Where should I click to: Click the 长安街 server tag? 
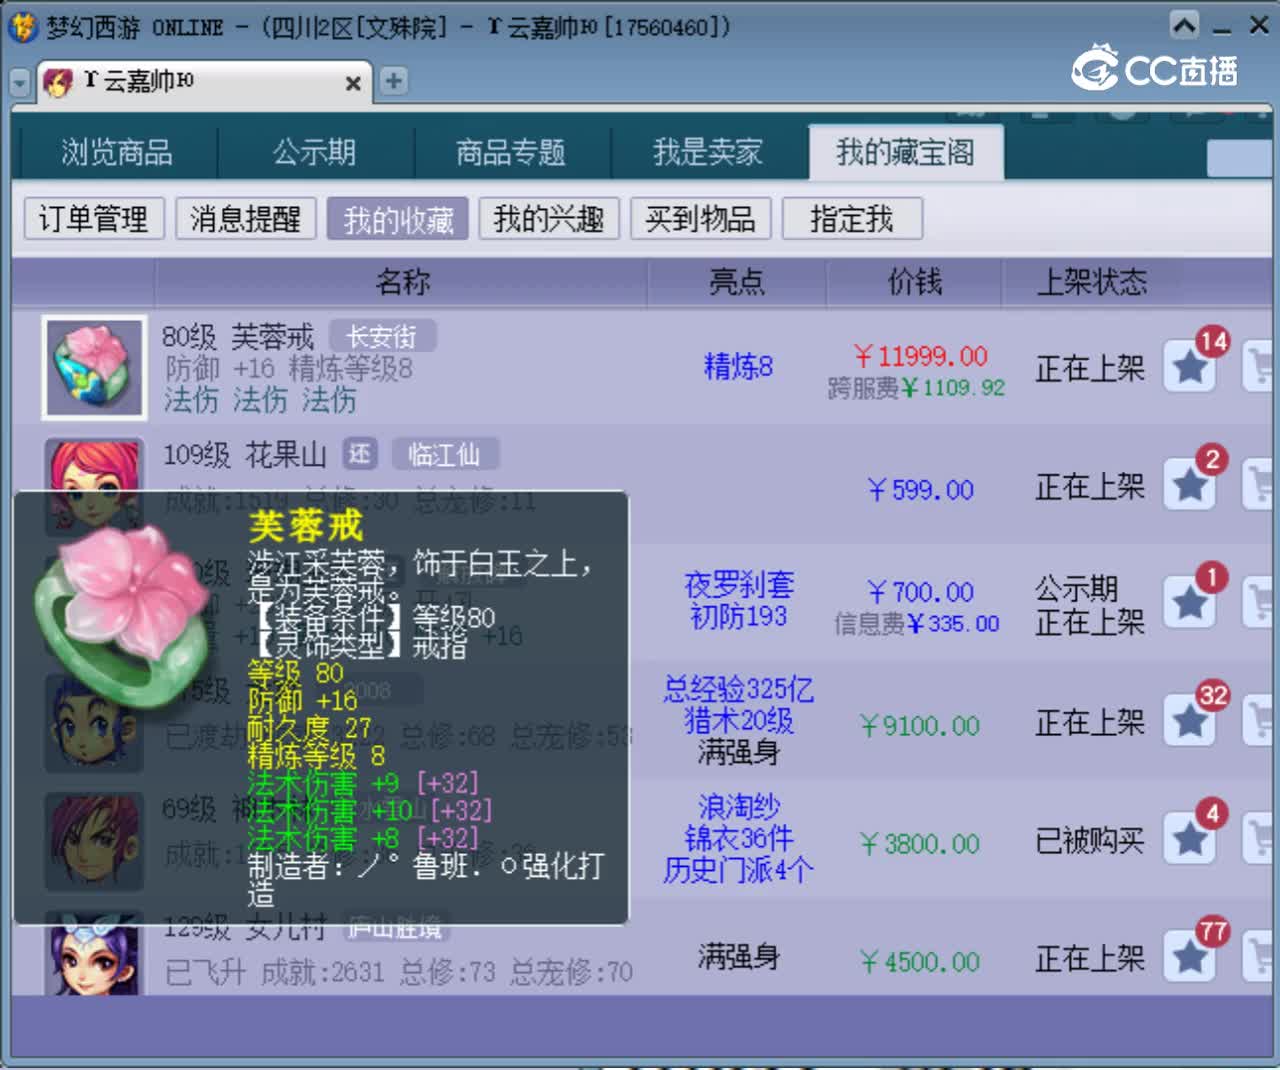(381, 337)
